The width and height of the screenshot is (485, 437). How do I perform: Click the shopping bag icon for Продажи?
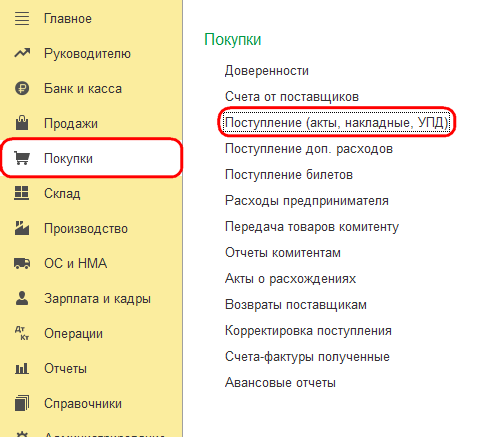pos(22,123)
